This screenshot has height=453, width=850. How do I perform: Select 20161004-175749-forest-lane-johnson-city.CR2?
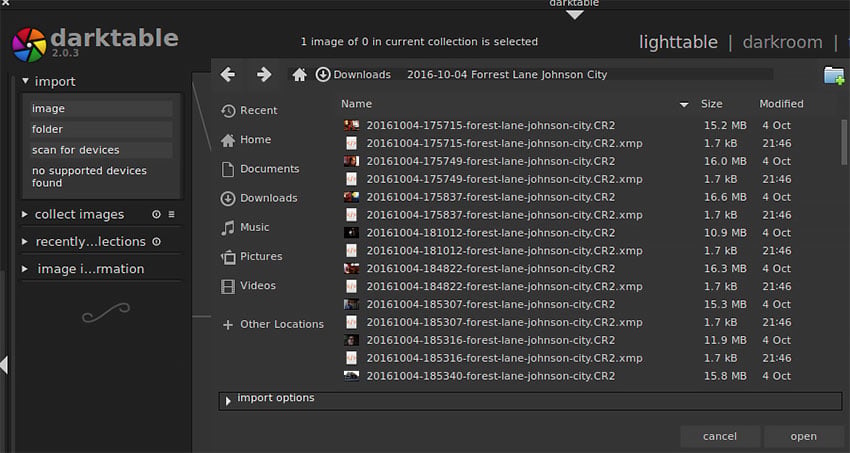[x=491, y=161]
